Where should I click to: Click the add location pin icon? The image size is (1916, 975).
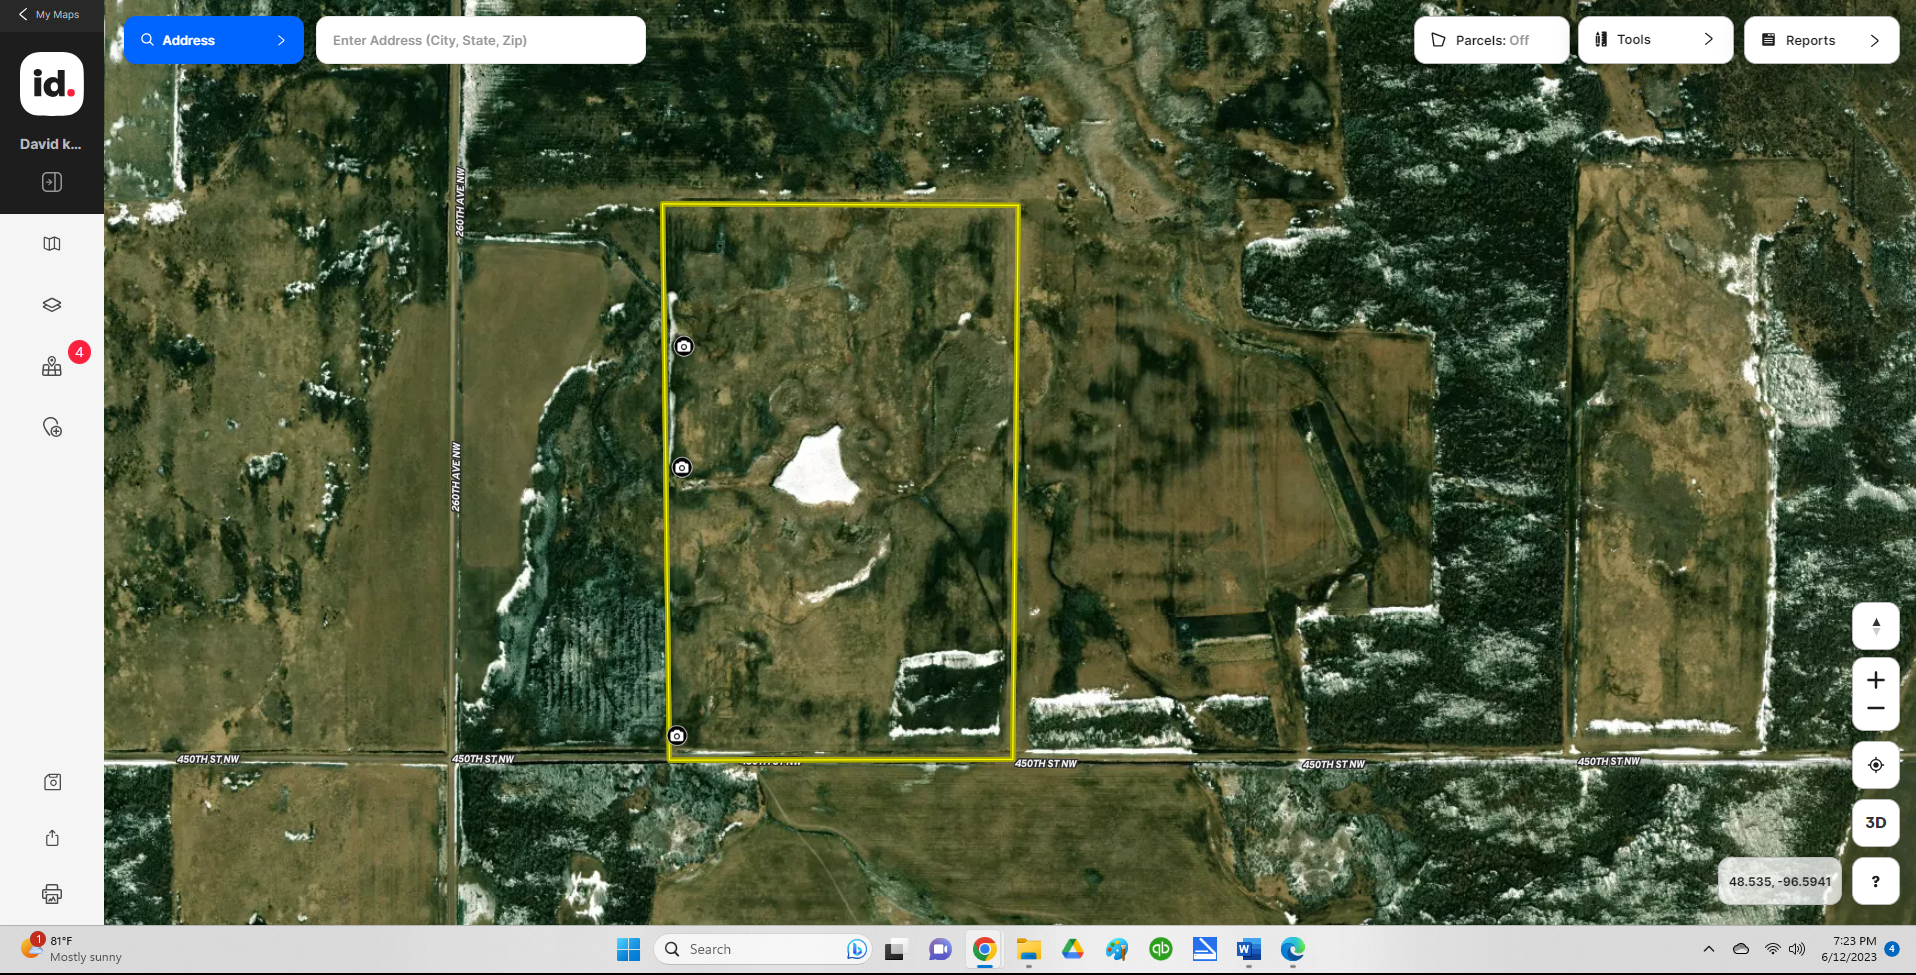click(x=52, y=428)
